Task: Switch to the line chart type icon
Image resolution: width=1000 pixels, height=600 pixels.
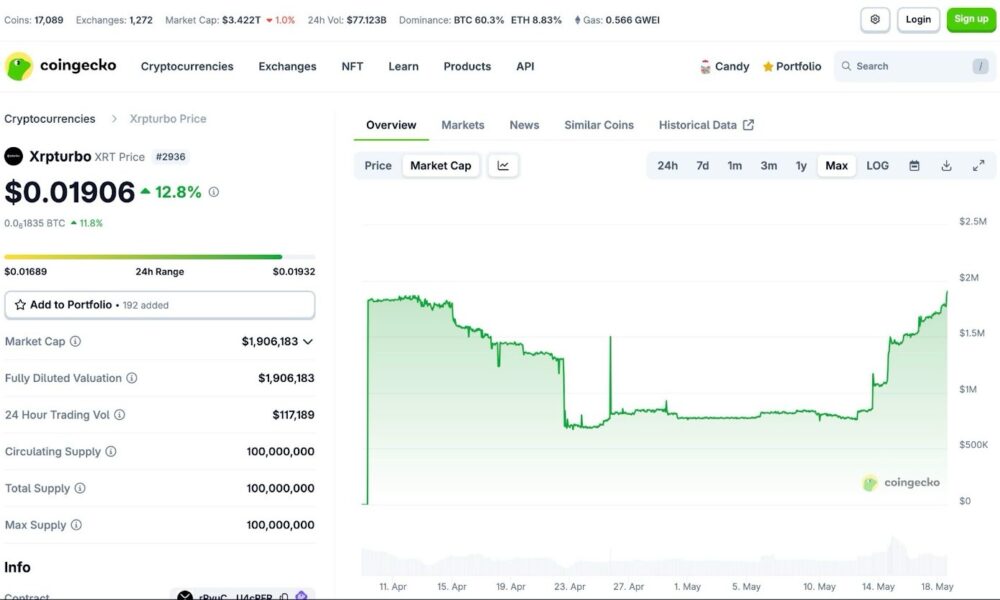Action: pyautogui.click(x=503, y=166)
